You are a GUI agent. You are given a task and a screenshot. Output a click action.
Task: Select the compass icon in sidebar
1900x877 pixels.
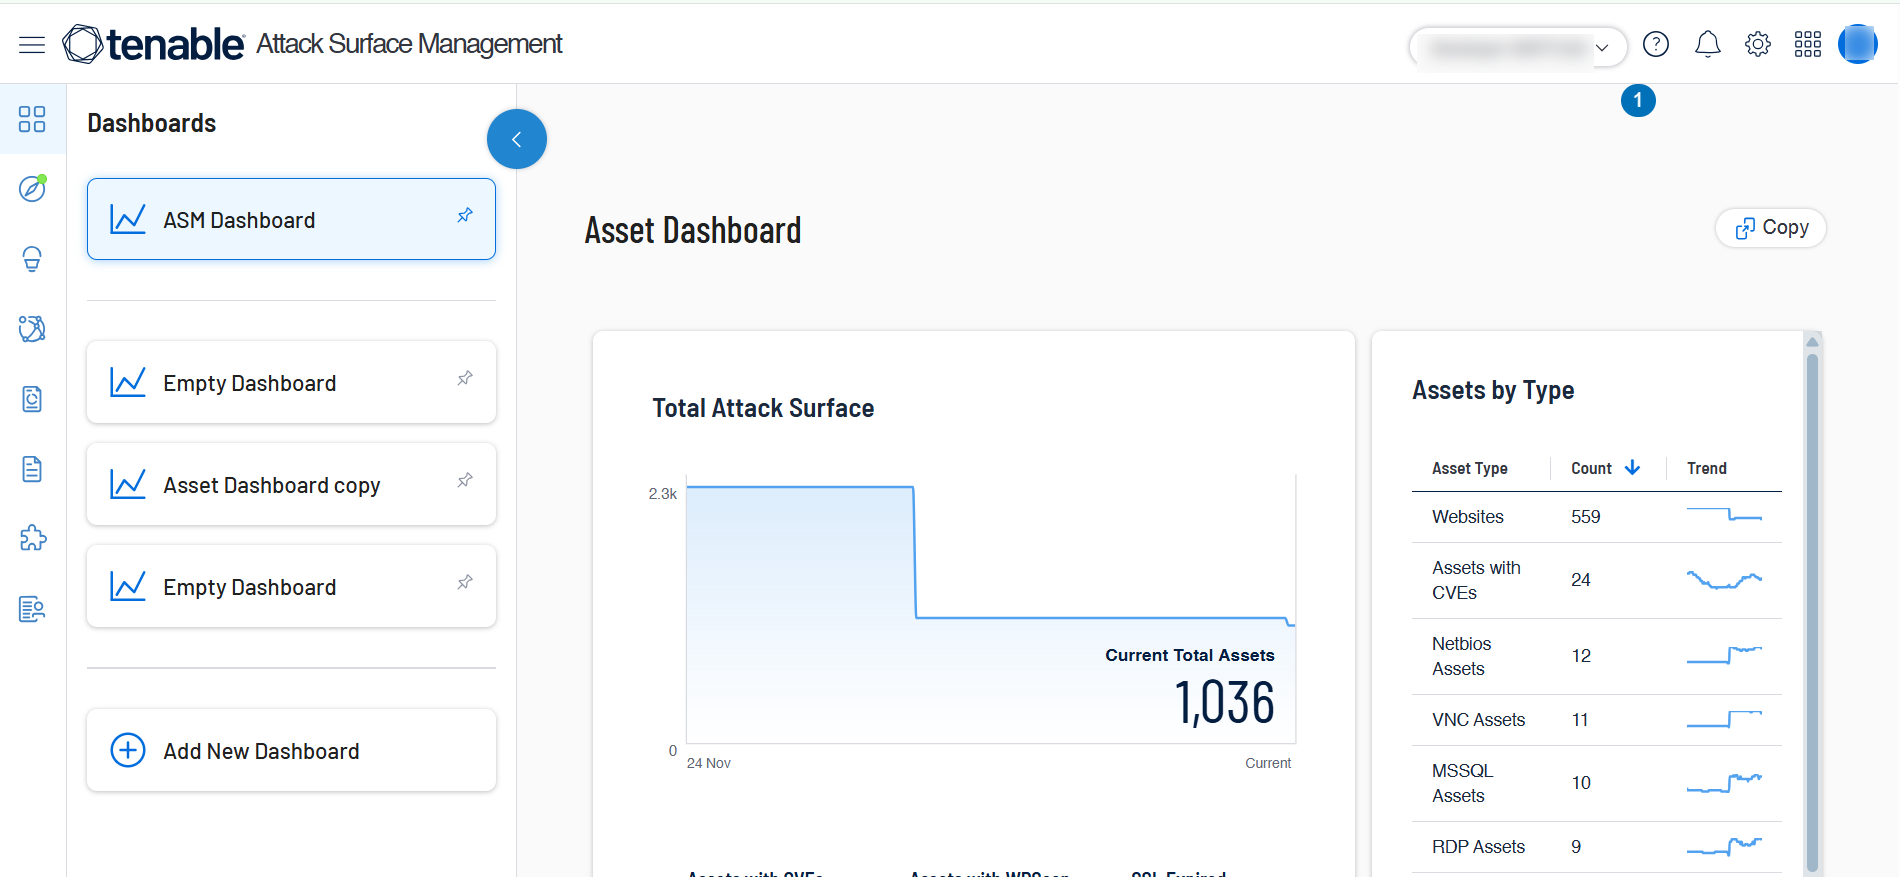pyautogui.click(x=32, y=189)
